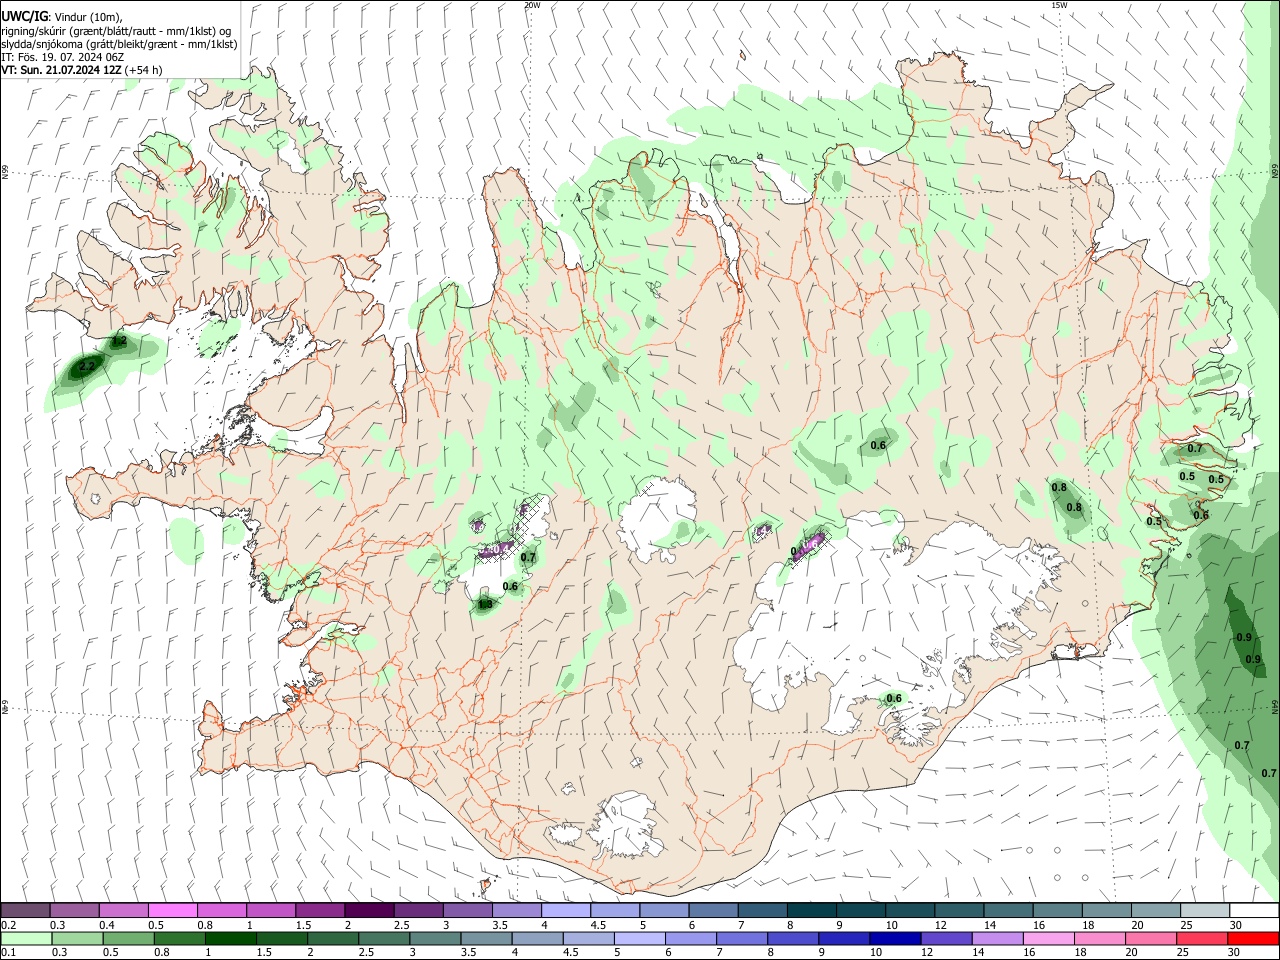1280x960 pixels.
Task: Click the lavender rain swatch between 14 and 16
Action: tap(997, 938)
